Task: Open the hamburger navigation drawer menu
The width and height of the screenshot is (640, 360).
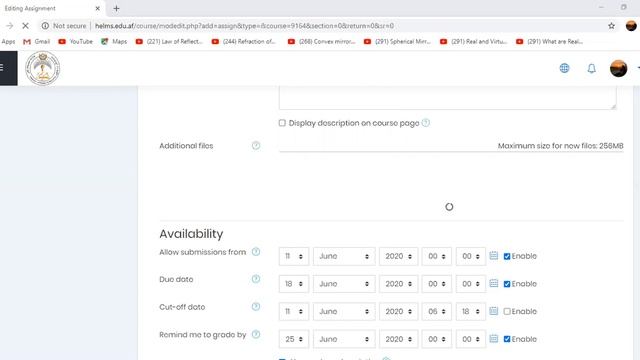Action: click(x=3, y=68)
